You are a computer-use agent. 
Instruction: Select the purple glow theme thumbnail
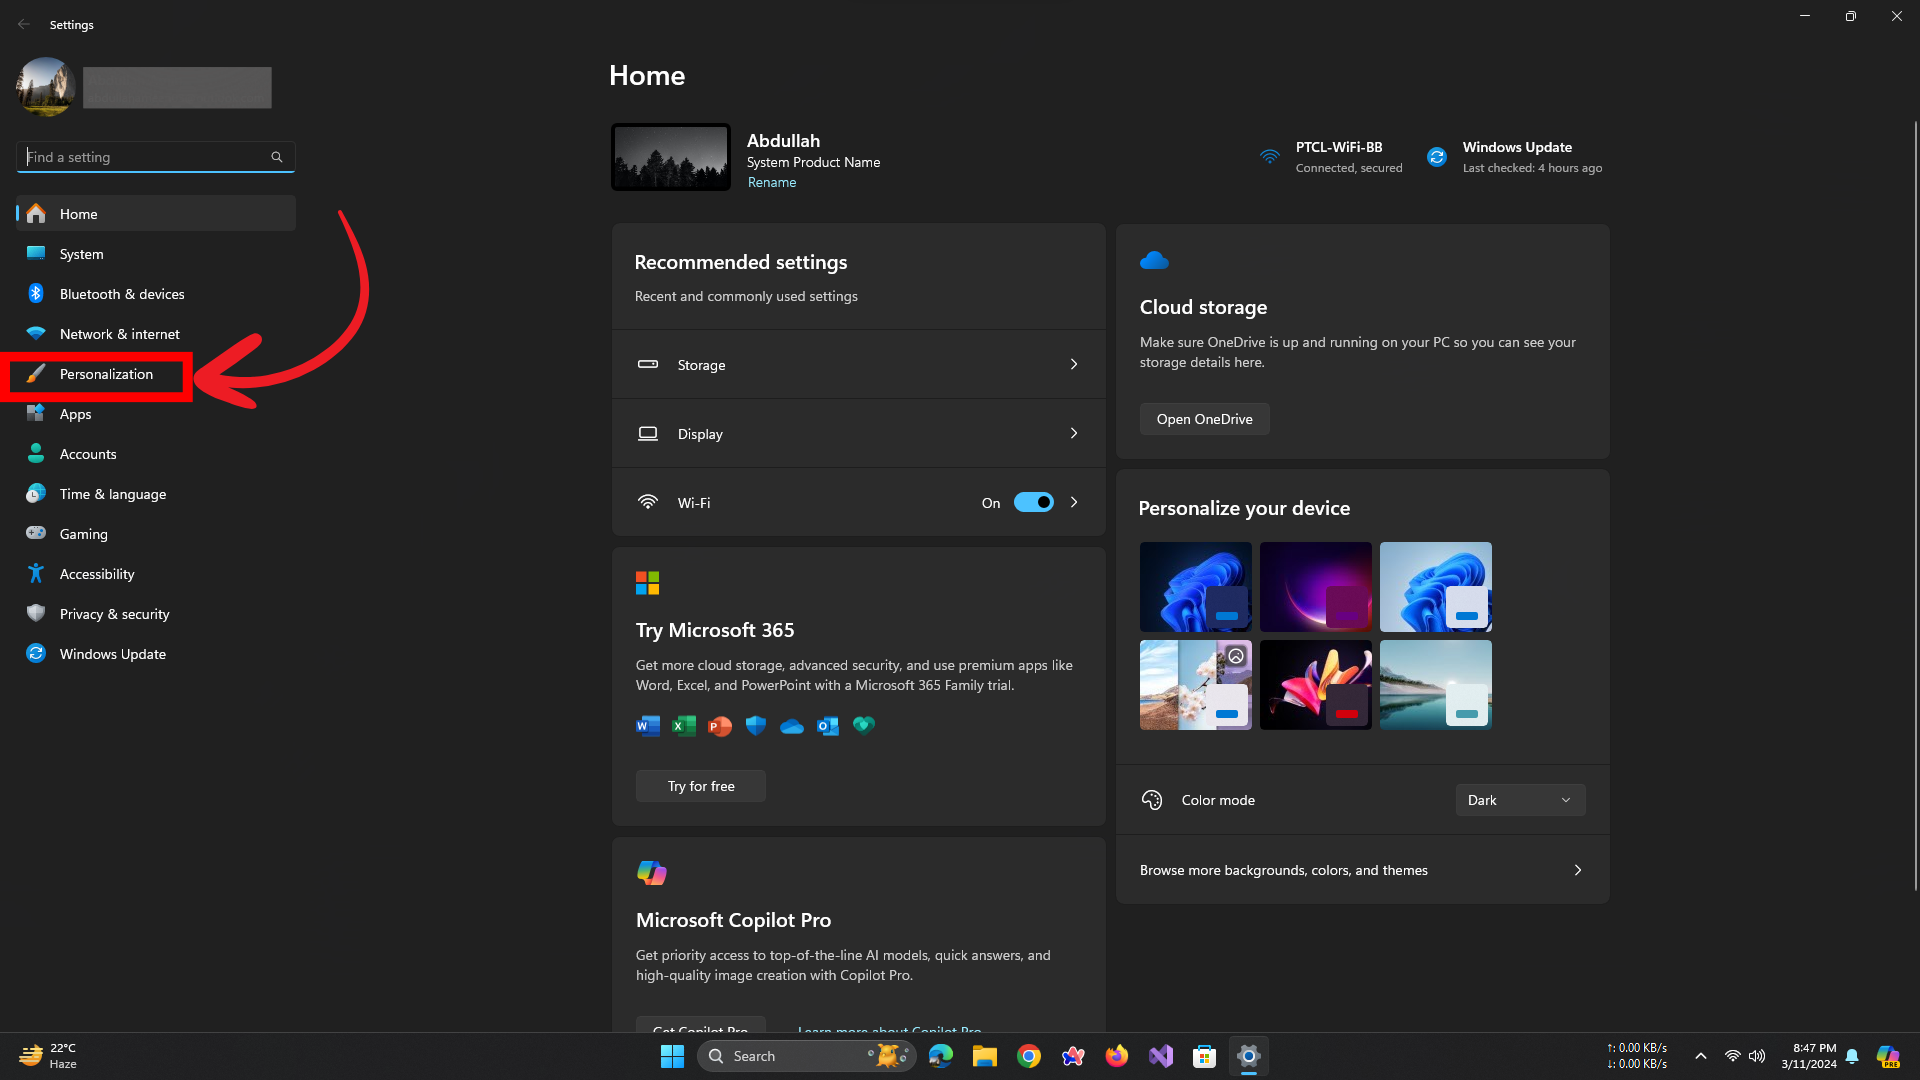click(1315, 587)
